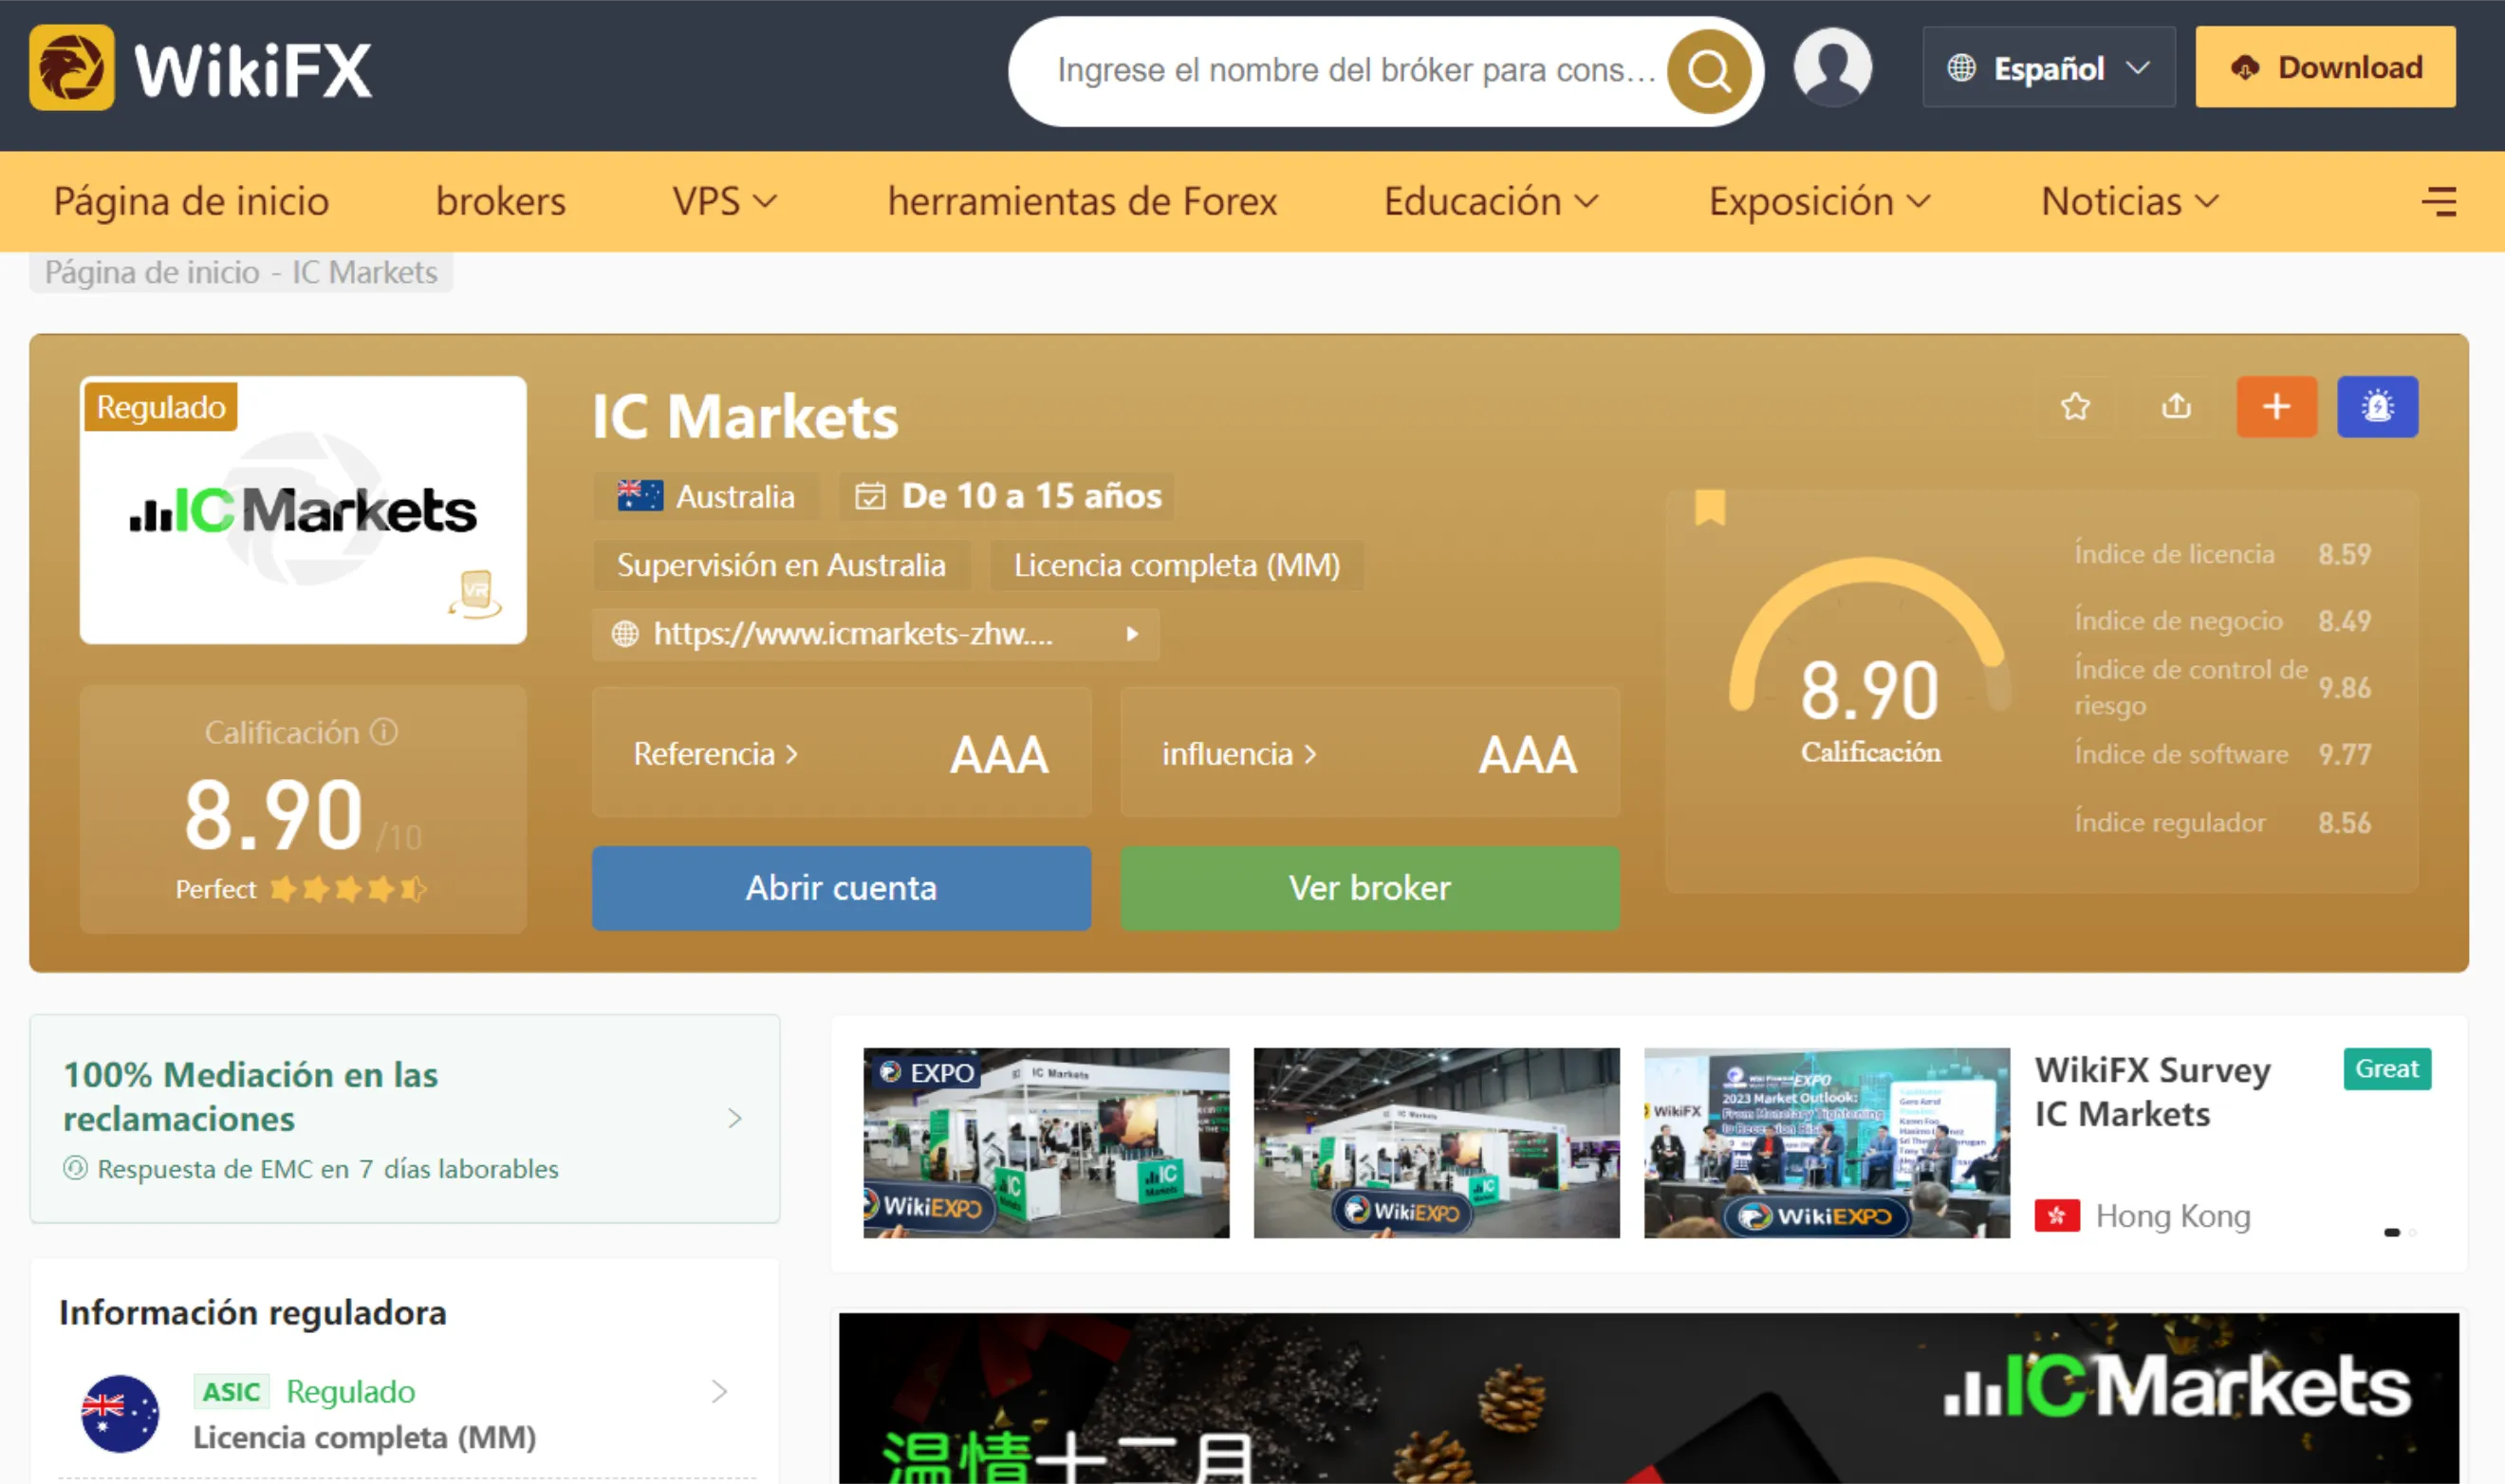Click the De 10 a 15 años tag
This screenshot has width=2505, height=1484.
(1007, 496)
